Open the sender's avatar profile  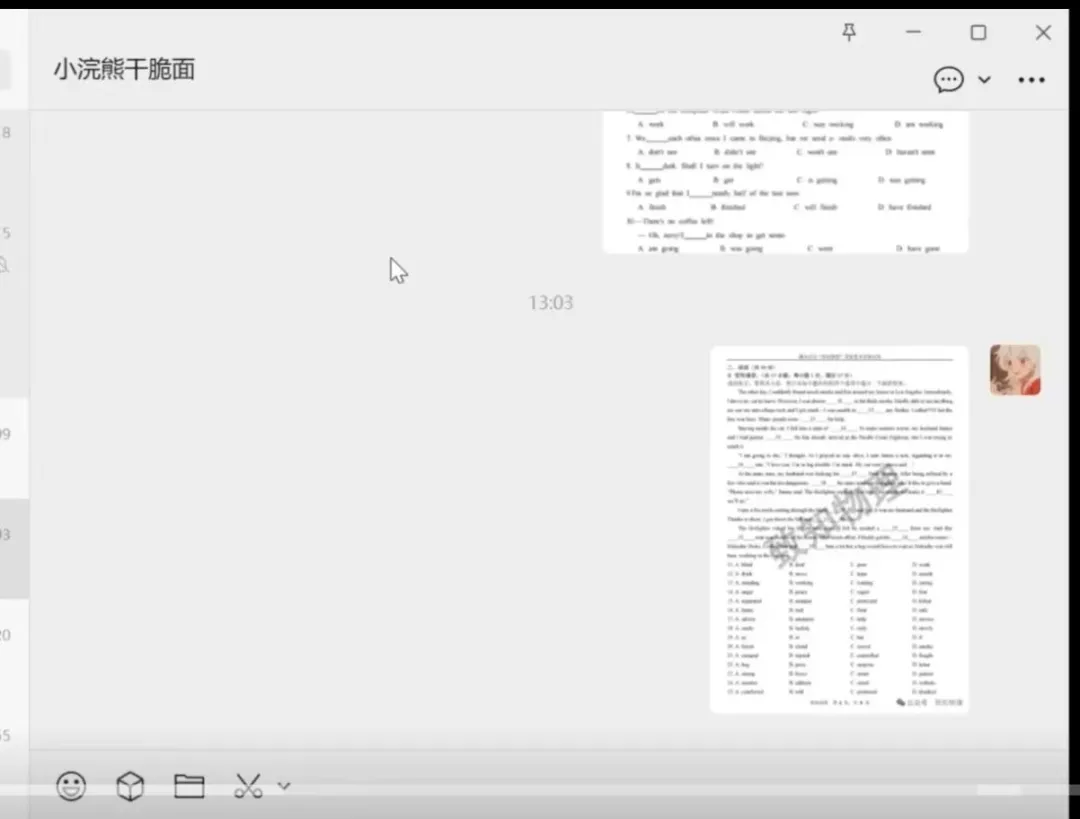(x=1015, y=370)
